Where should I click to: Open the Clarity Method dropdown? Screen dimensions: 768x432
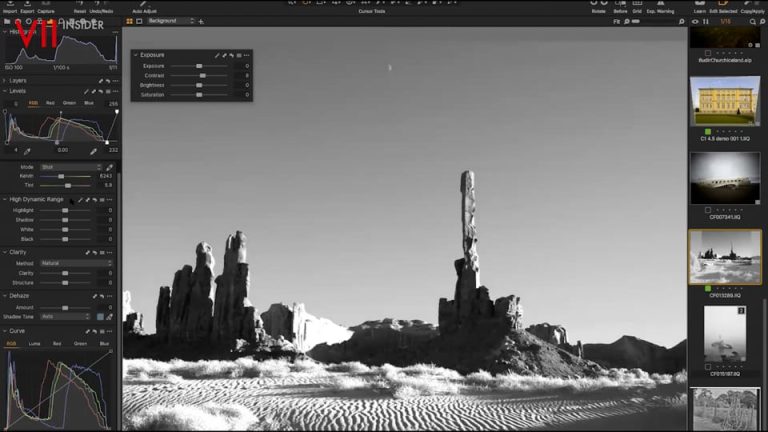[76, 263]
